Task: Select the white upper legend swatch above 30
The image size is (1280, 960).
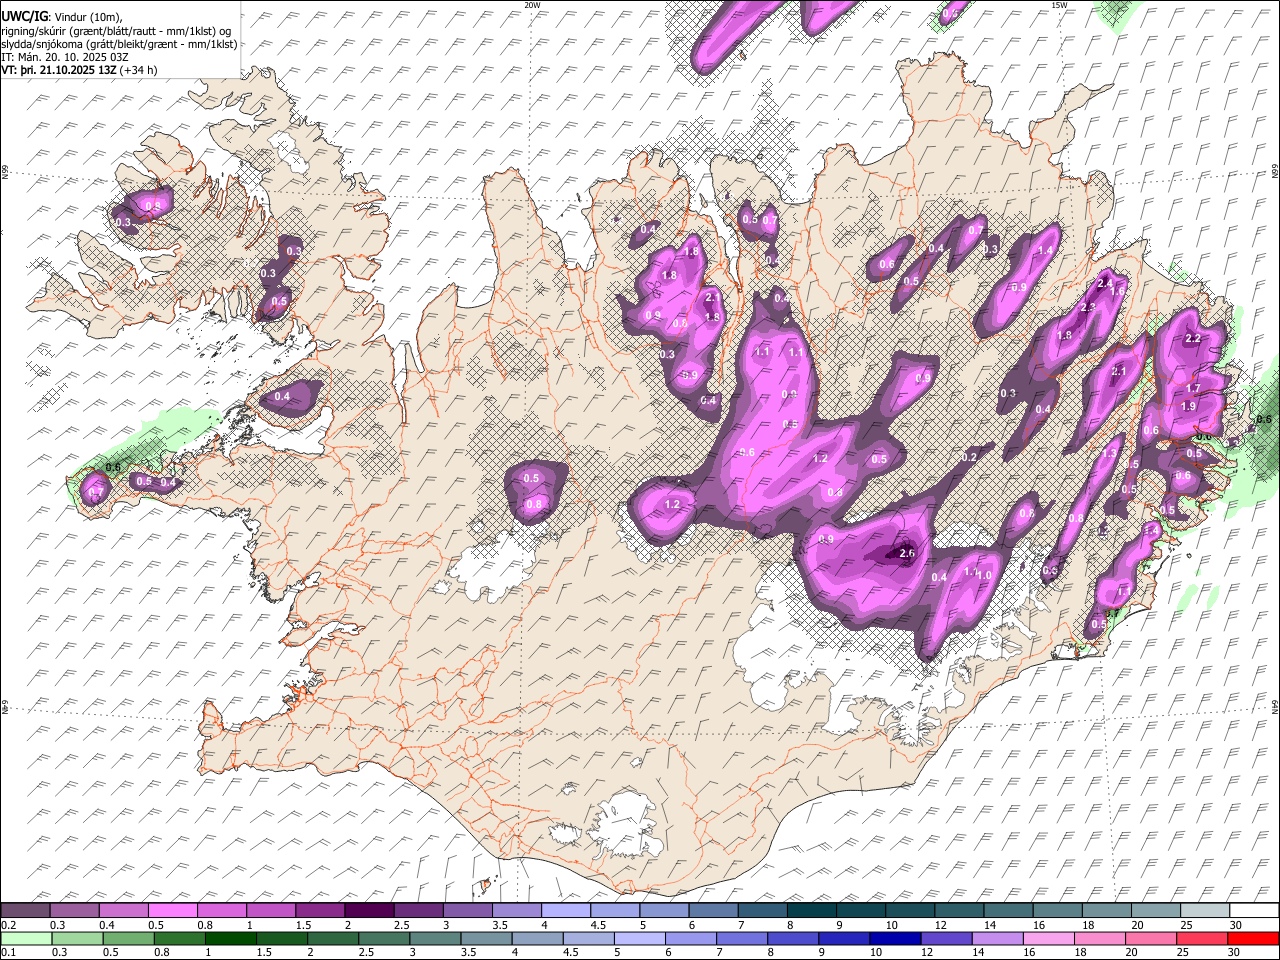Action: pos(1255,910)
